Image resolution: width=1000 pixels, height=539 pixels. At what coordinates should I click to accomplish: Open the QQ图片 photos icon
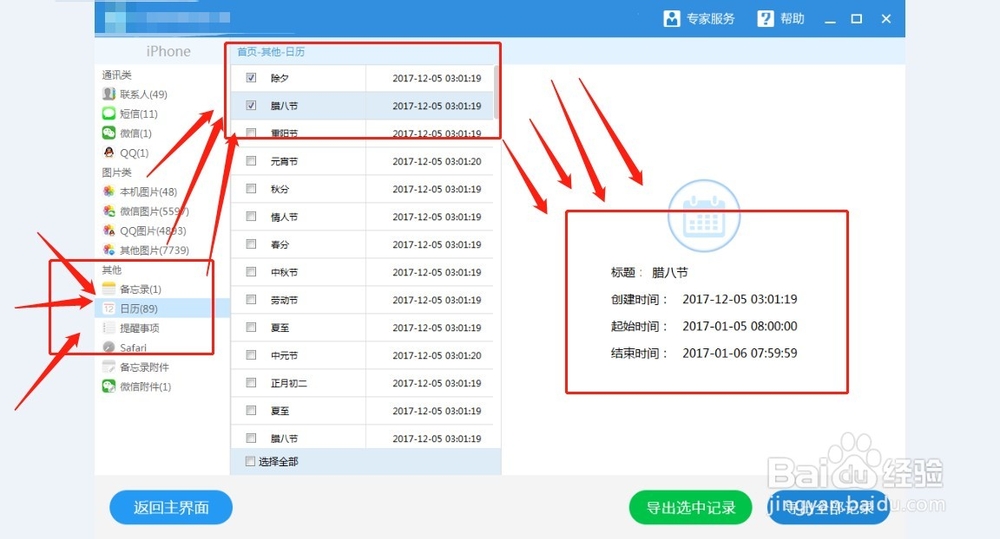click(109, 230)
